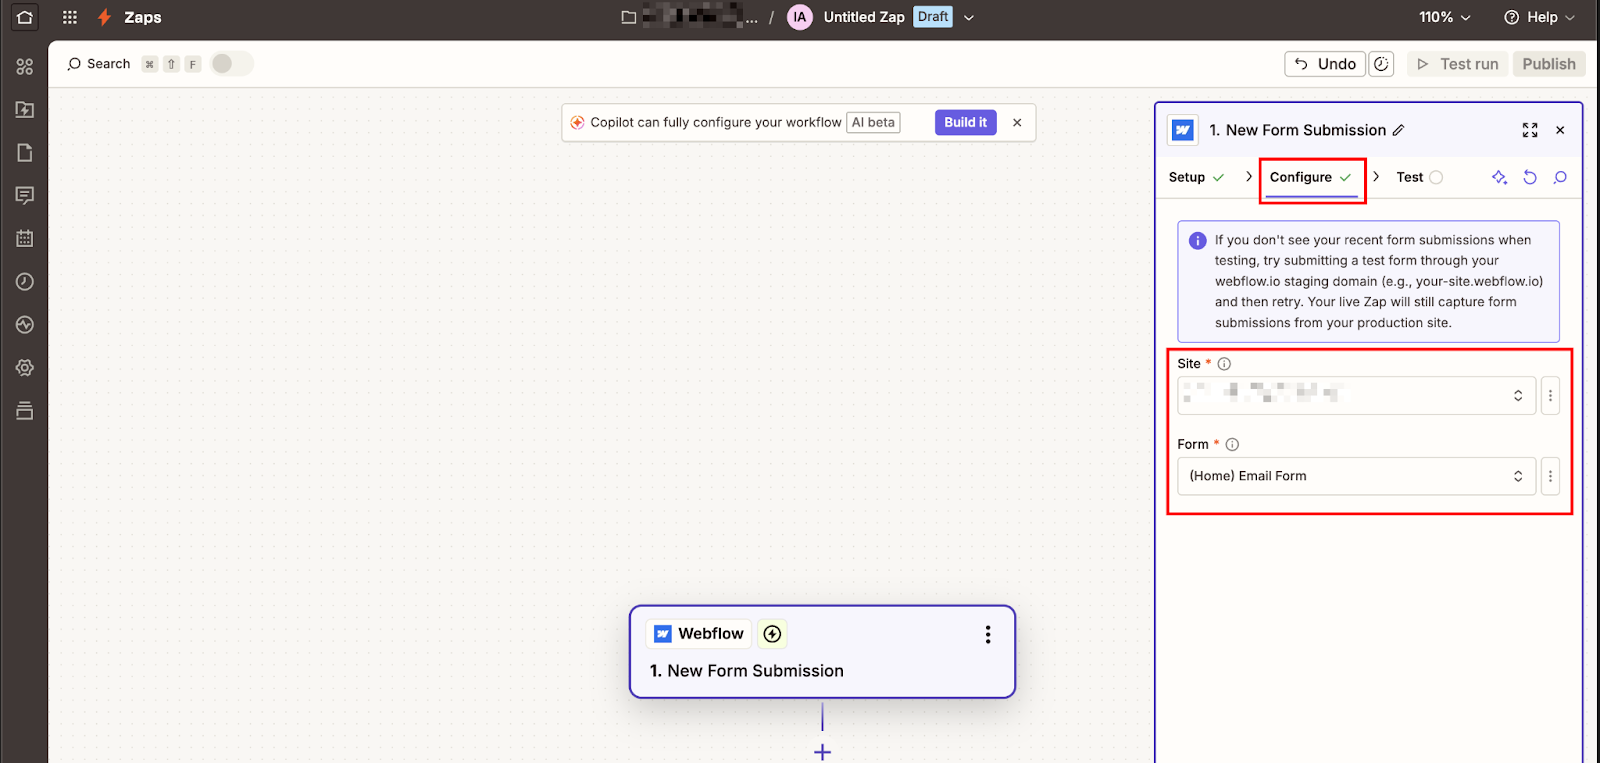This screenshot has height=763, width=1600.
Task: Rename step with pencil icon
Action: point(1399,130)
